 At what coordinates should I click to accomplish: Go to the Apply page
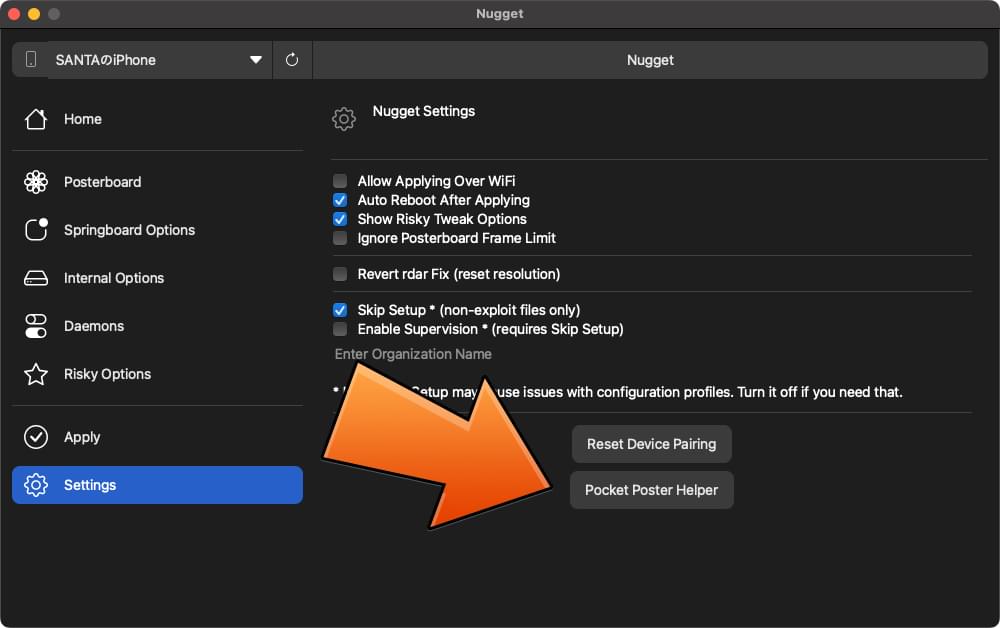[157, 437]
